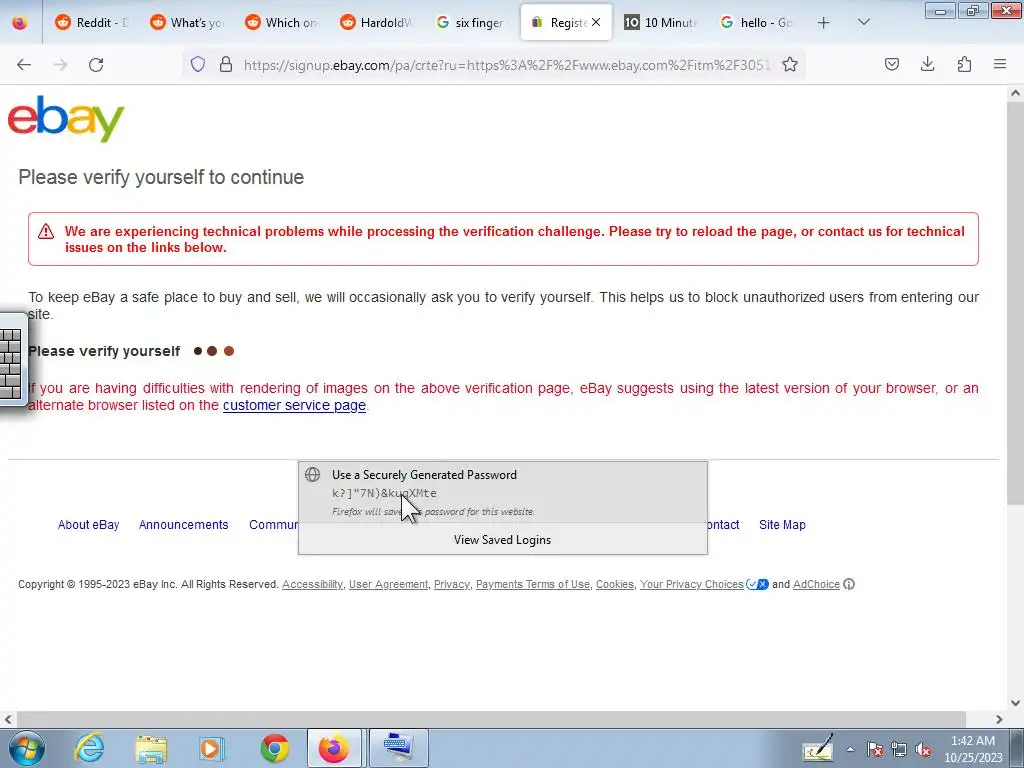Open the customer service page link

pos(295,405)
